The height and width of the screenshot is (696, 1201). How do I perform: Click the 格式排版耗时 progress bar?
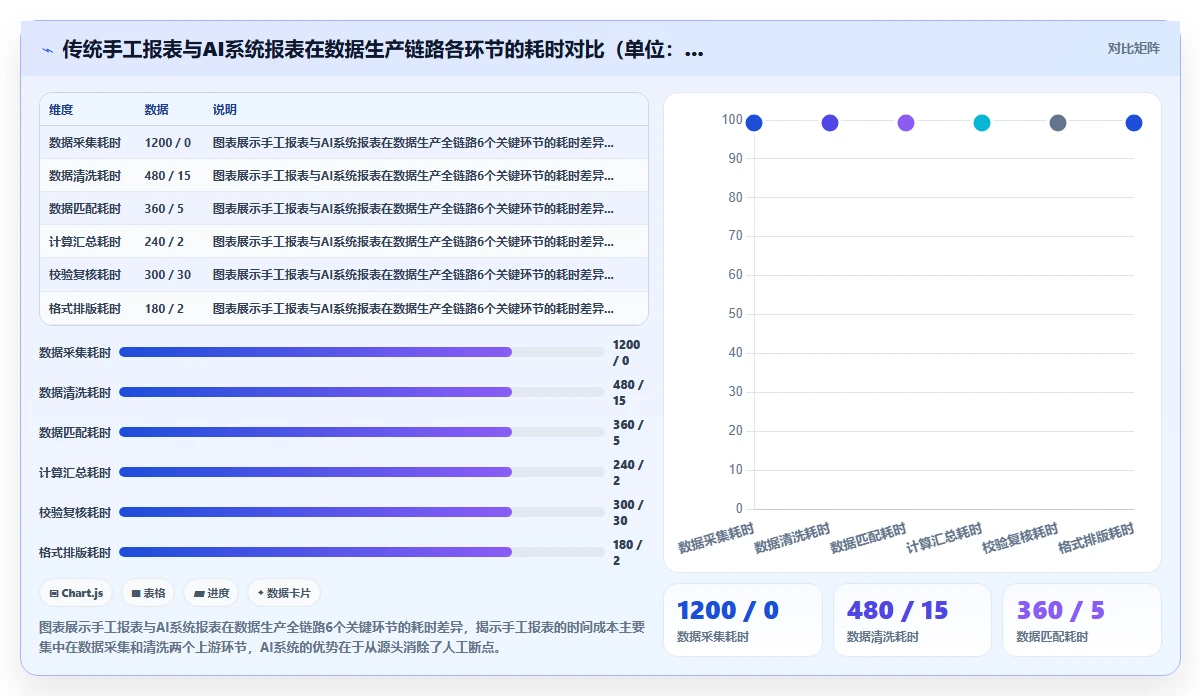click(x=362, y=552)
